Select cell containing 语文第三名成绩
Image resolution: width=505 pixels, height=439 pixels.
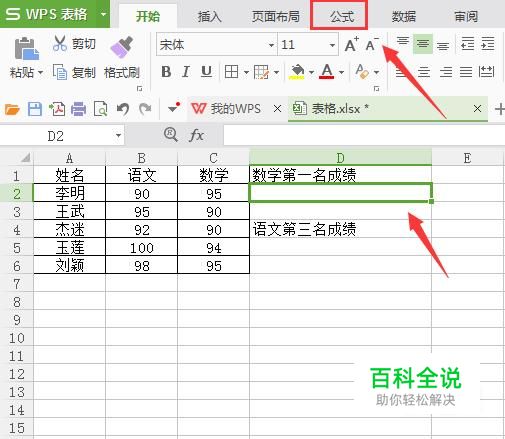pos(340,229)
